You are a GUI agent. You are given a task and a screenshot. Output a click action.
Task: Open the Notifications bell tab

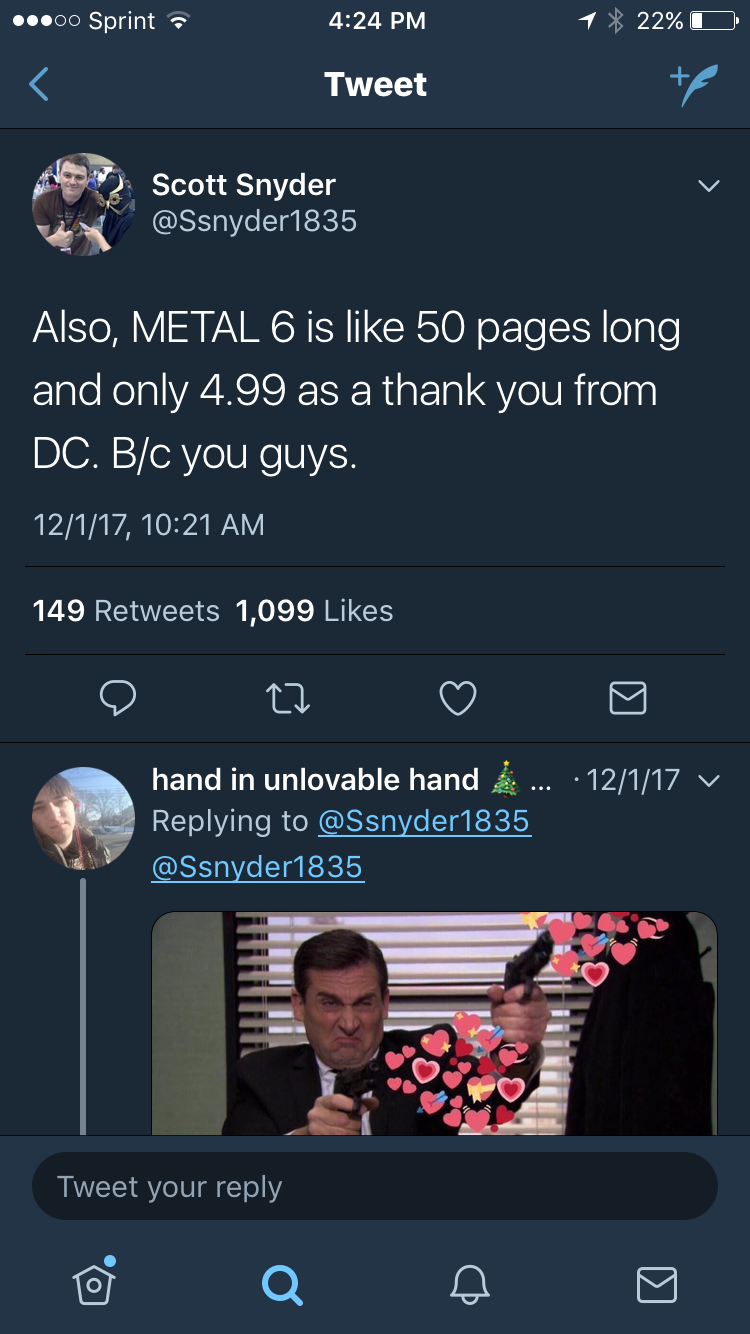(x=469, y=1283)
